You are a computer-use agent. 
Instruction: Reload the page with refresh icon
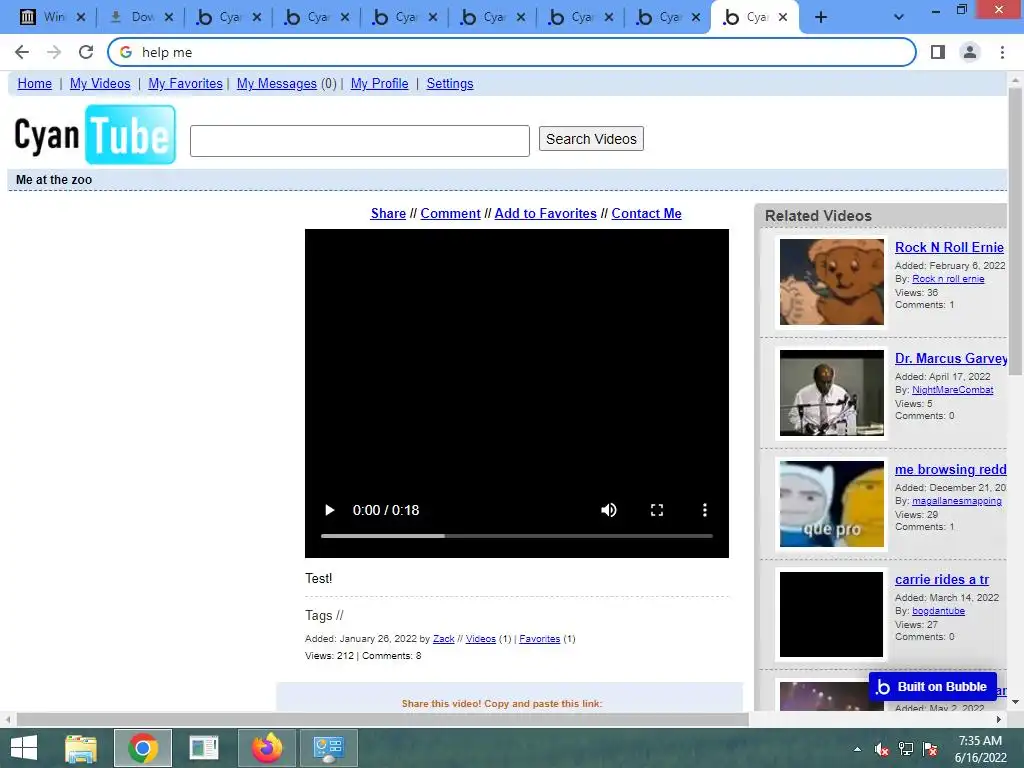point(86,52)
